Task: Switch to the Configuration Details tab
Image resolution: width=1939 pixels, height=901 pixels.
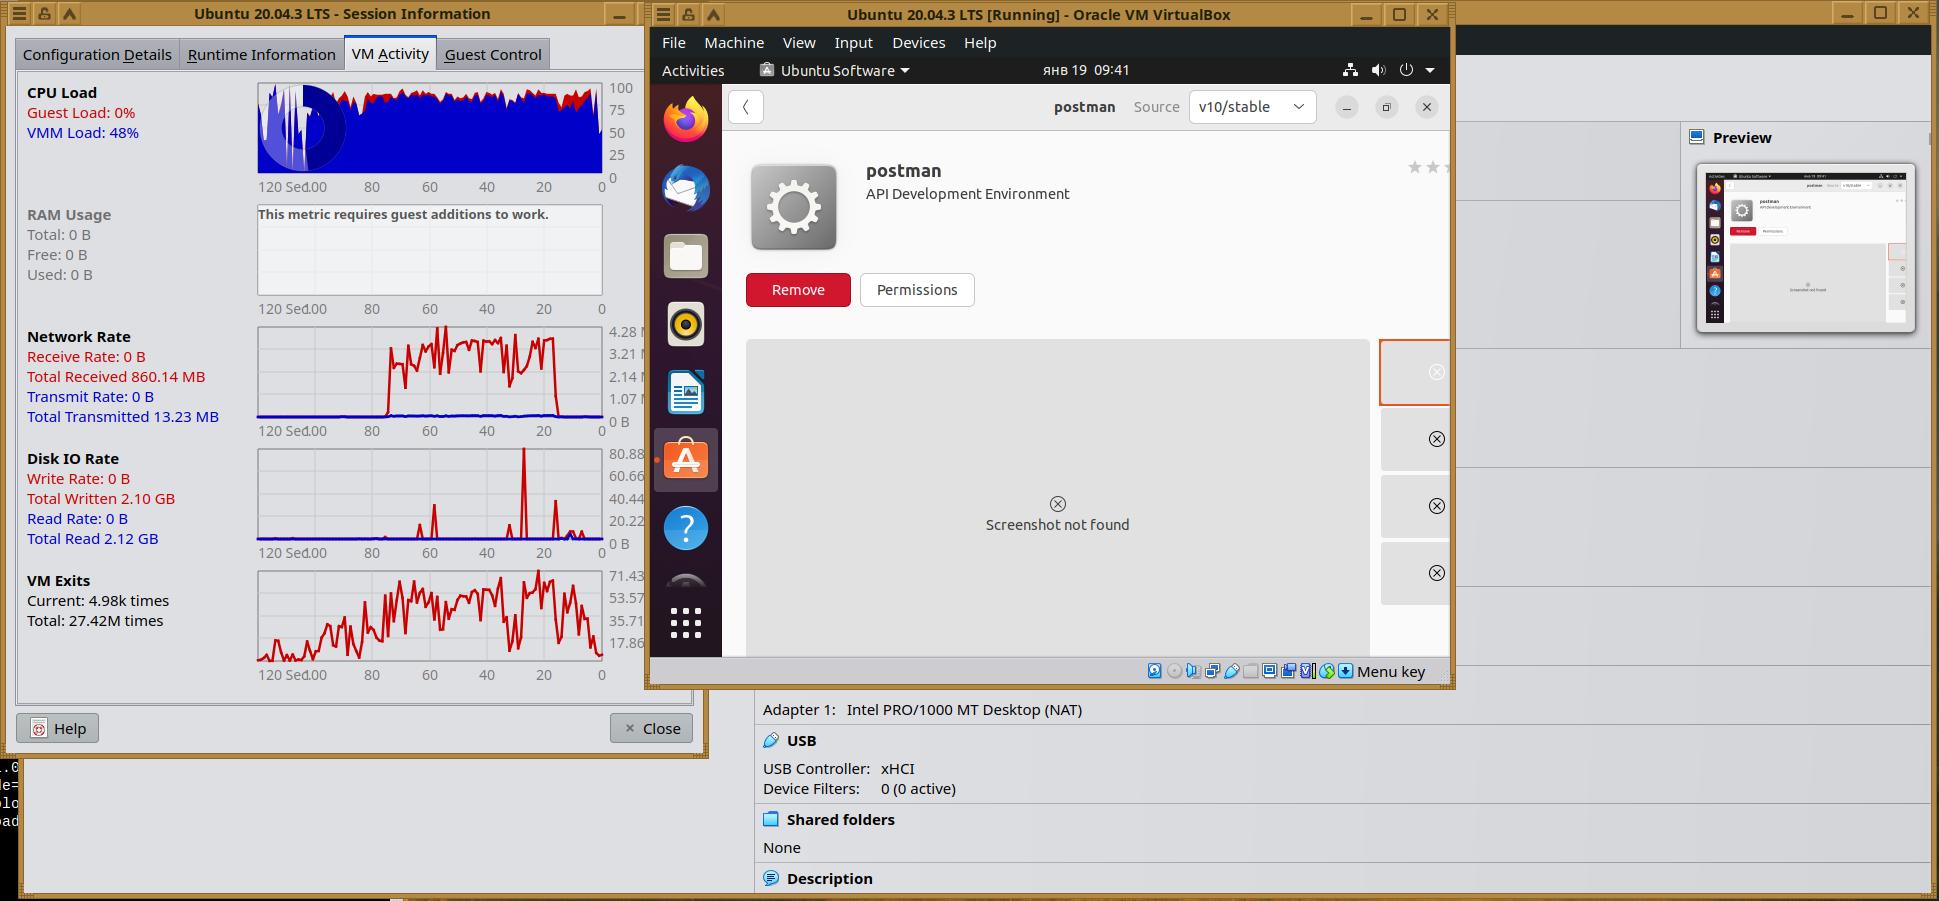Action: coord(98,54)
